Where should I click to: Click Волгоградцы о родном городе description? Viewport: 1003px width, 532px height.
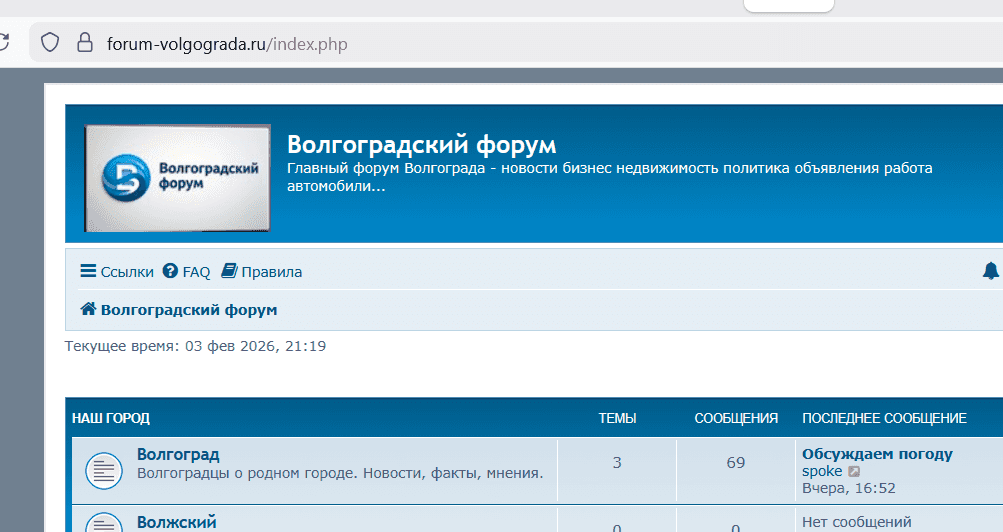click(340, 474)
